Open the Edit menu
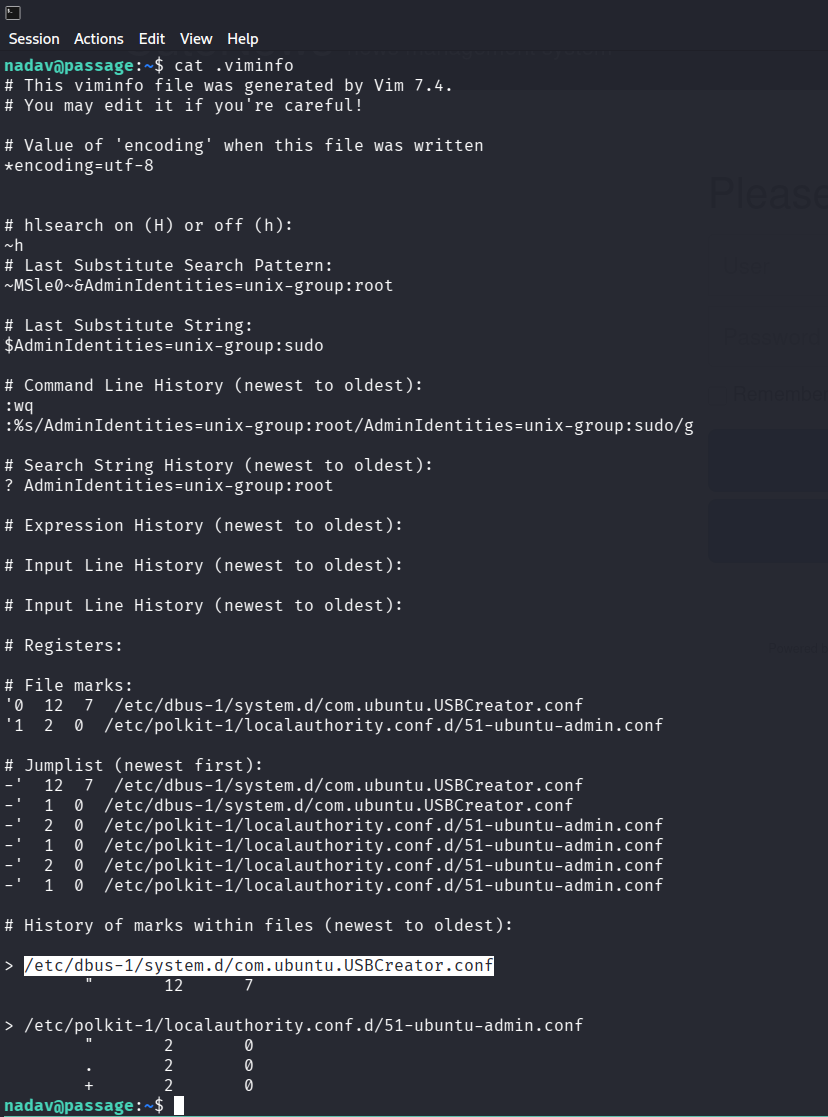828x1117 pixels. coord(152,39)
